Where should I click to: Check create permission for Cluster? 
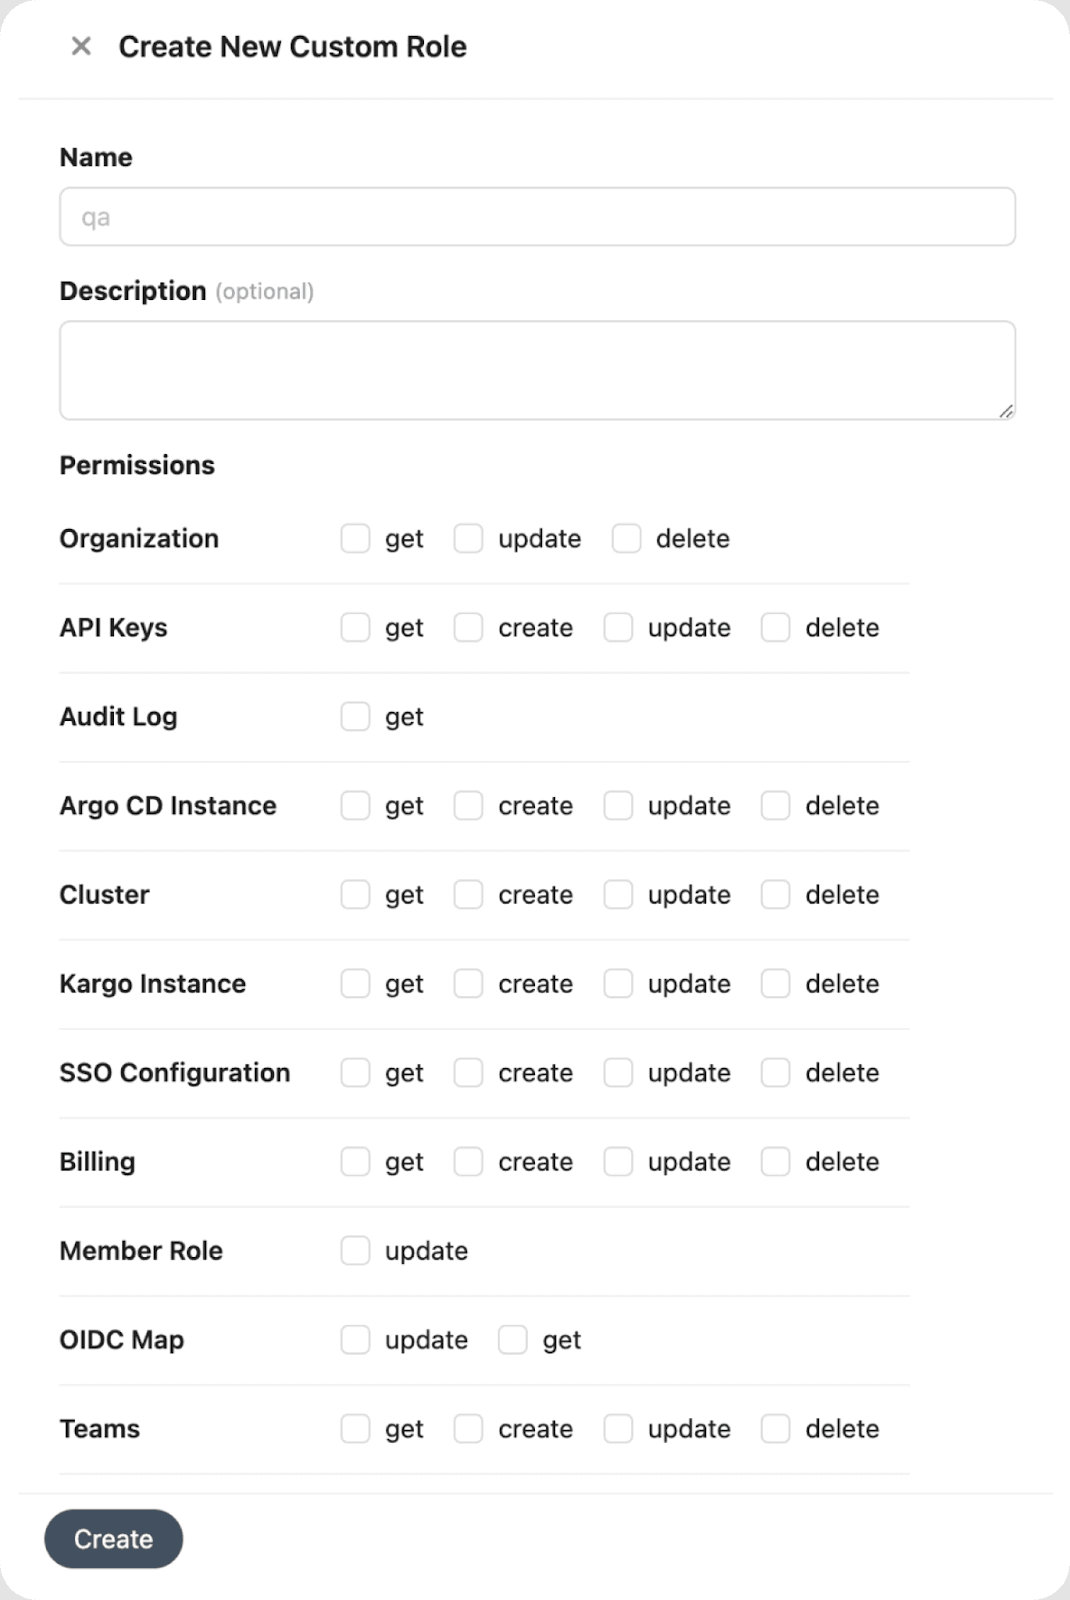[468, 894]
